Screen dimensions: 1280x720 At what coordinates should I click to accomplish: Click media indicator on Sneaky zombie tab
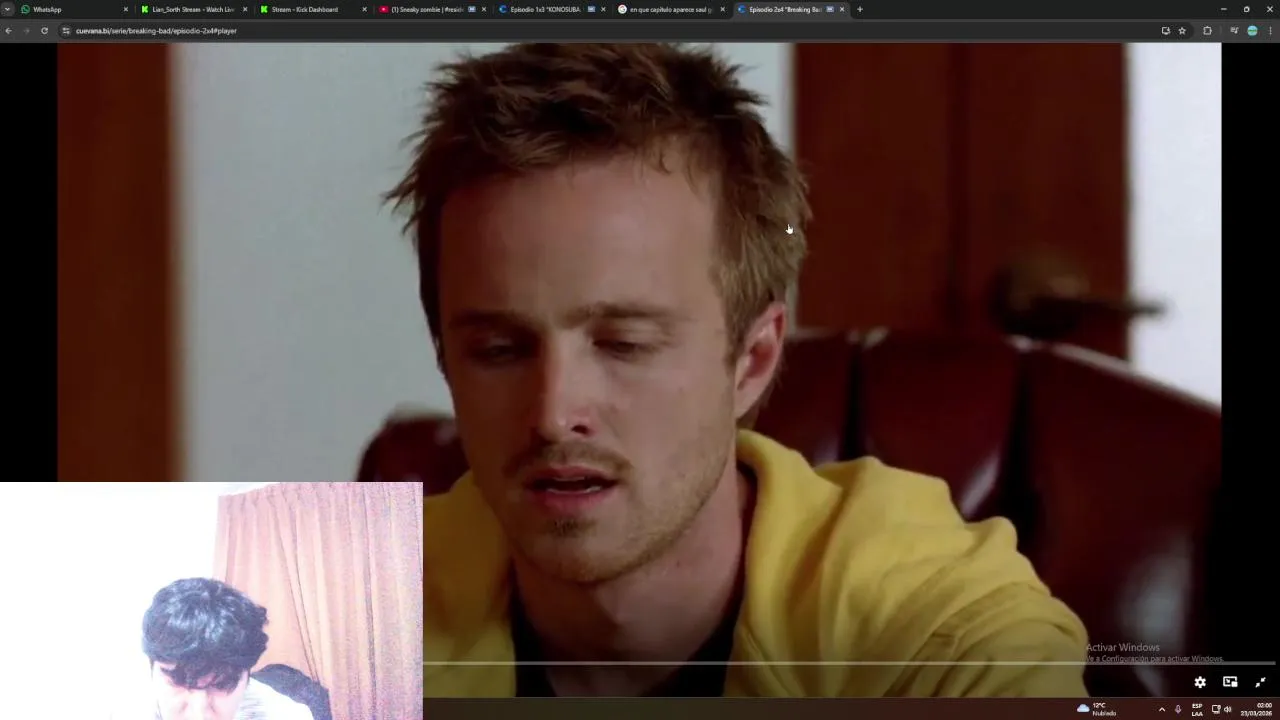472,9
